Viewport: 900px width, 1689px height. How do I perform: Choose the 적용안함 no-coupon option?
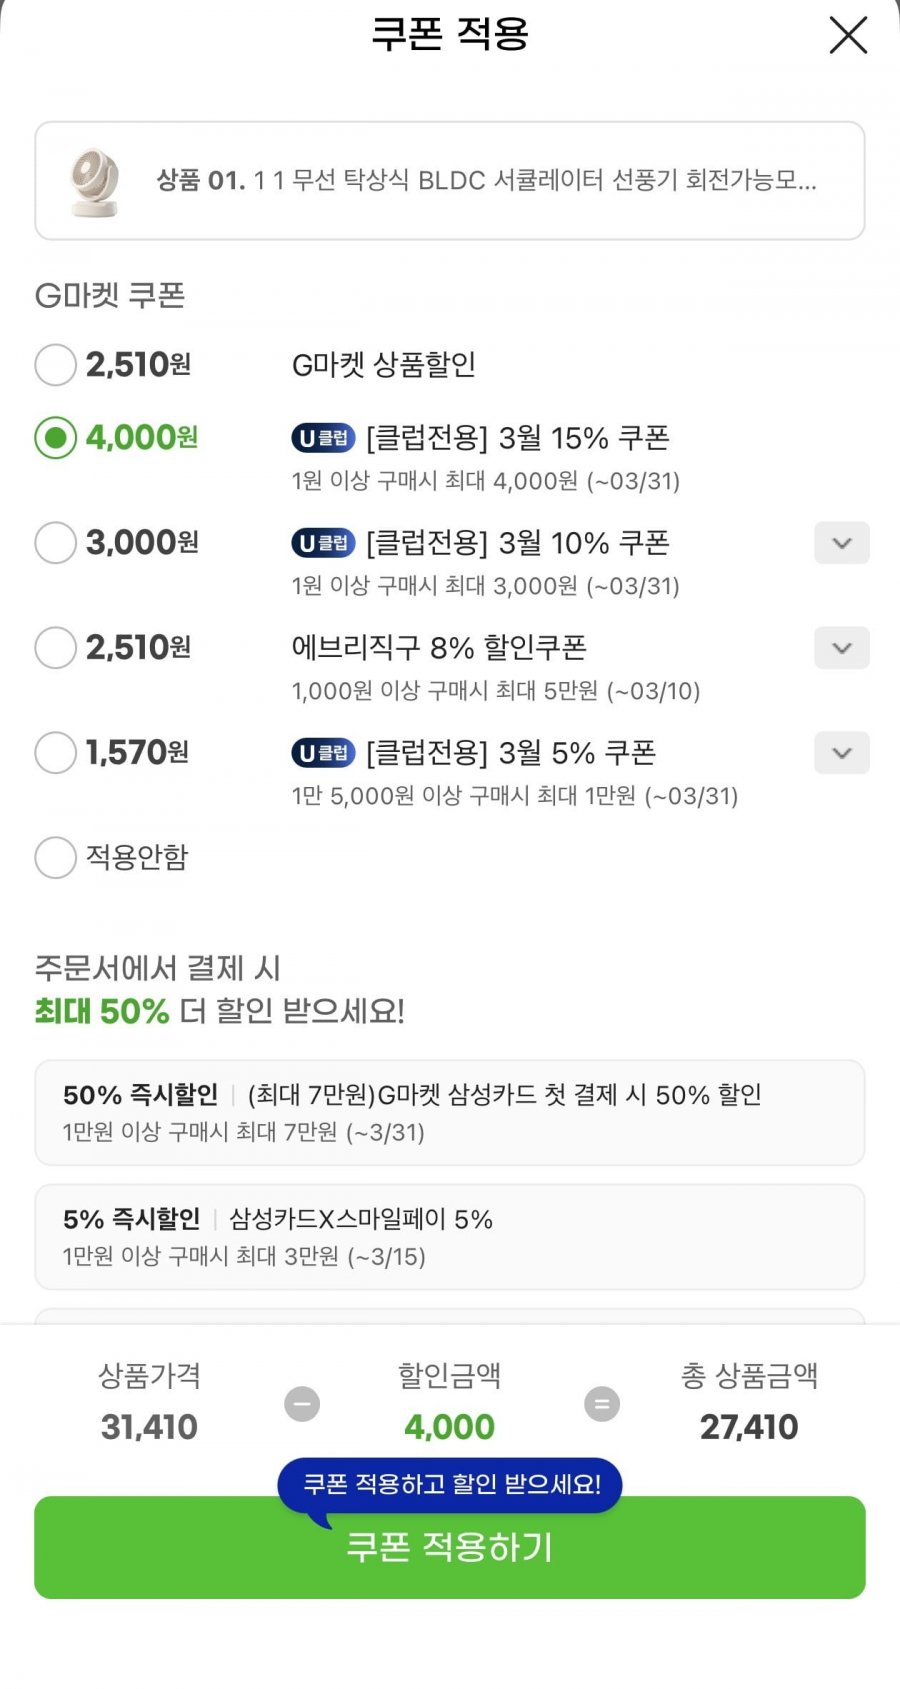point(56,858)
